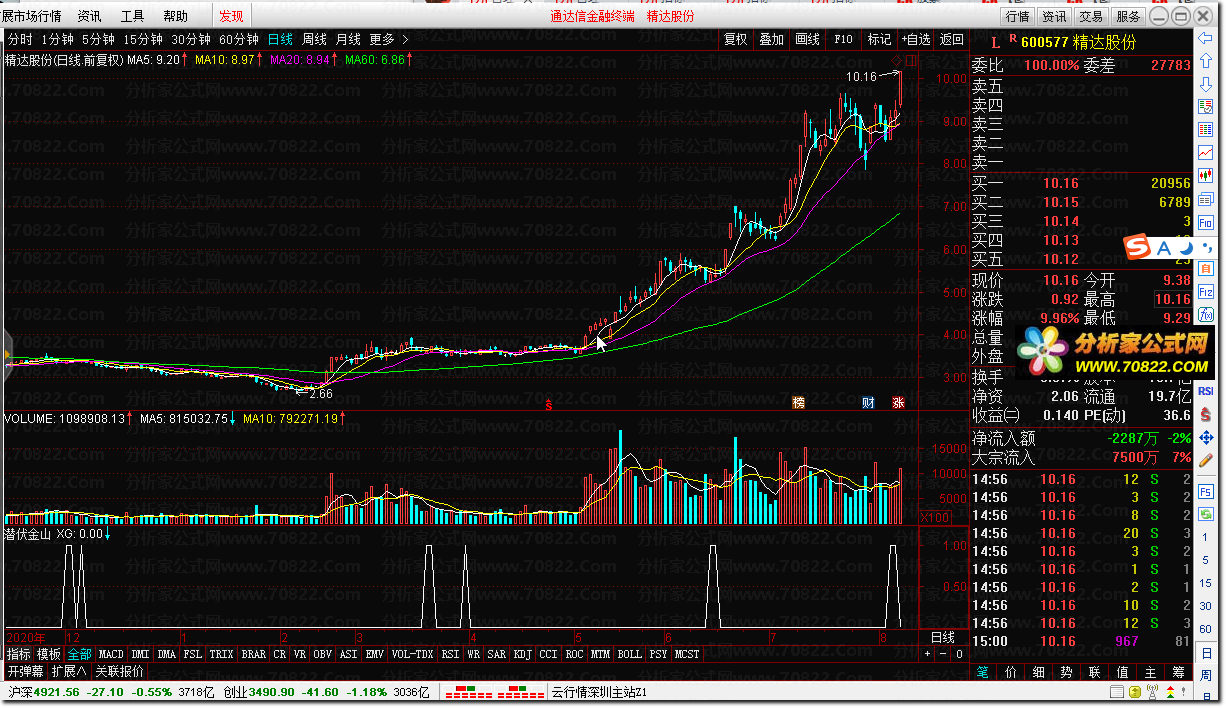1227x708 pixels.
Task: Click the 交易 button at top right
Action: click(1091, 16)
